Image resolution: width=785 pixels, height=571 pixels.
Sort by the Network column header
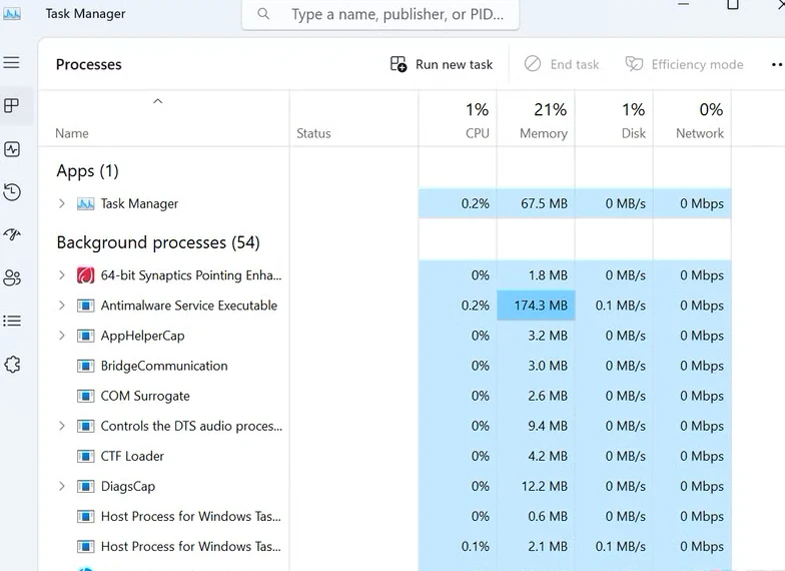(x=692, y=120)
